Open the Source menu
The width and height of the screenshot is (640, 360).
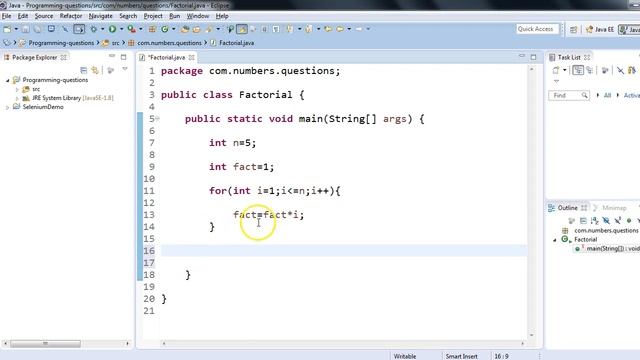pyautogui.click(x=44, y=16)
